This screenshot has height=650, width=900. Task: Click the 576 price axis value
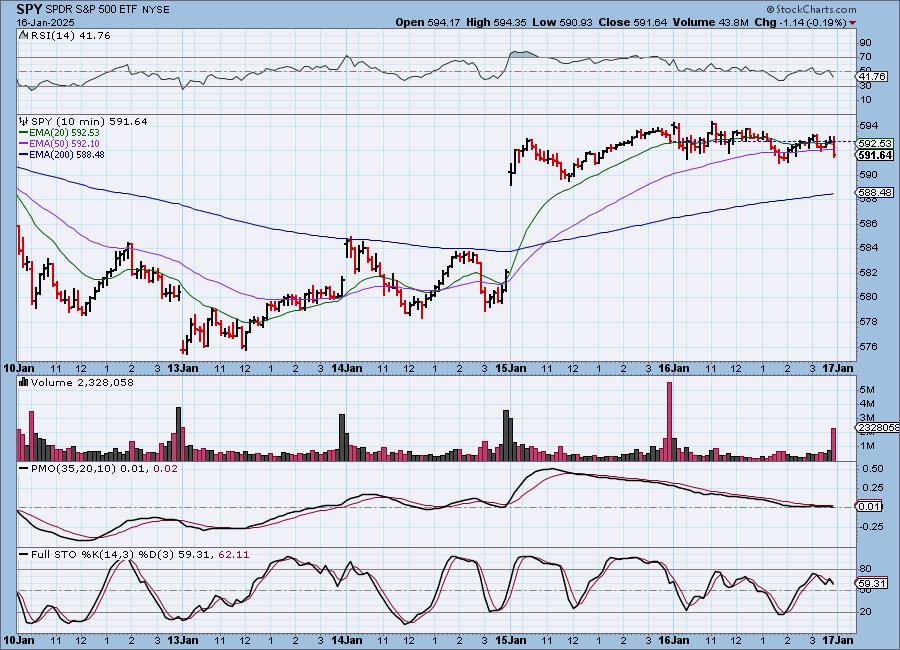click(x=869, y=346)
